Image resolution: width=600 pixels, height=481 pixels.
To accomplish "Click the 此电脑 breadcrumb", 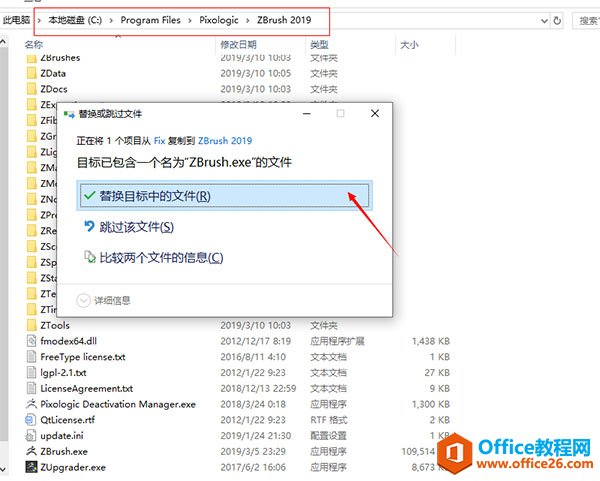I will click(16, 20).
